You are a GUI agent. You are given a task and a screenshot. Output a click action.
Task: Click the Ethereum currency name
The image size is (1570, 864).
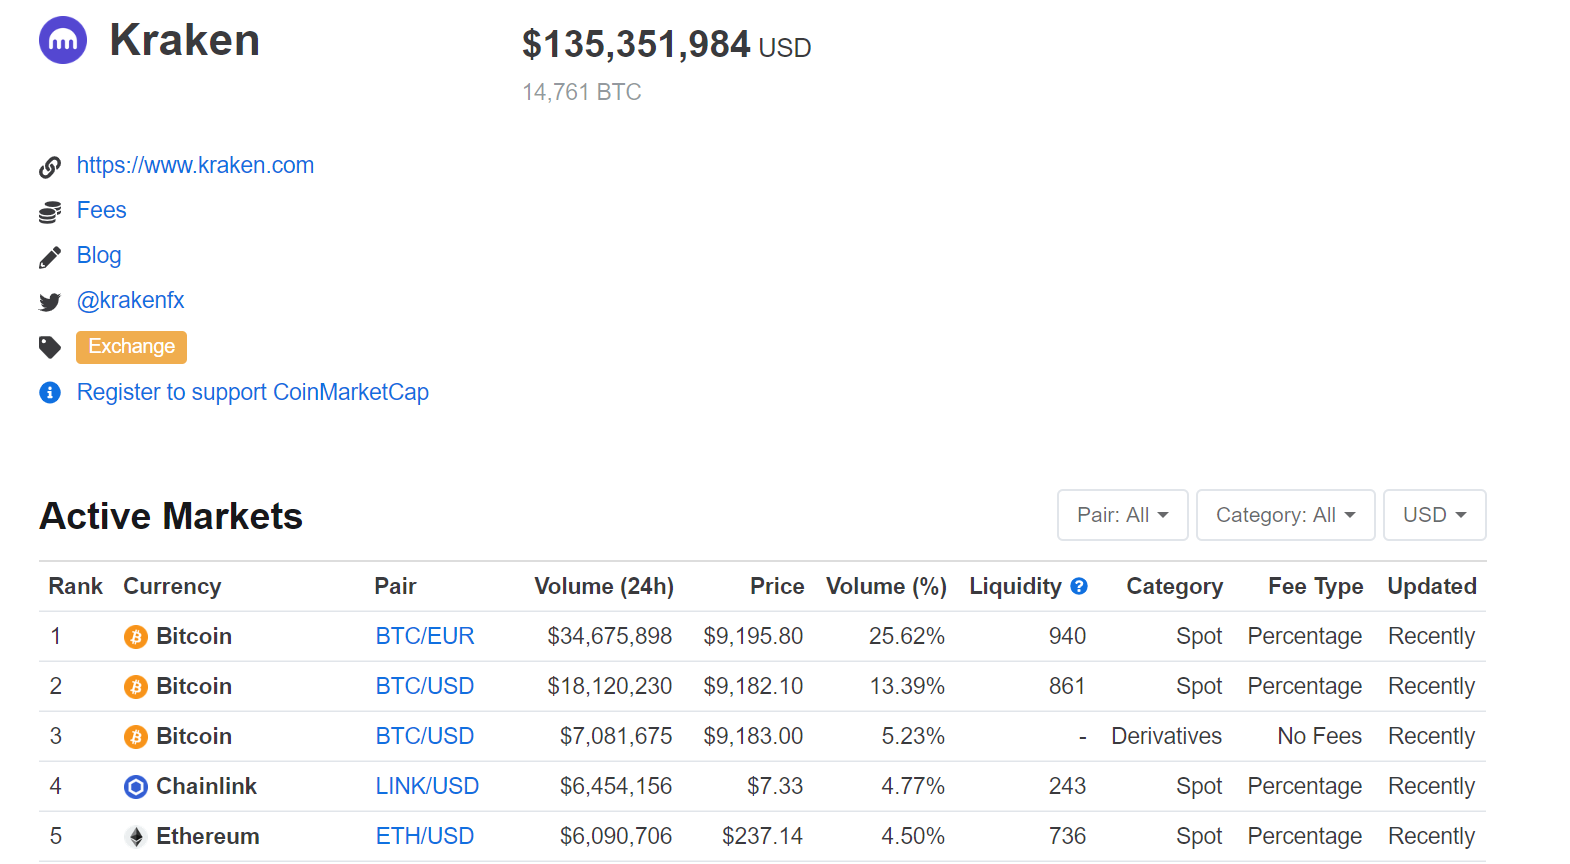[208, 836]
